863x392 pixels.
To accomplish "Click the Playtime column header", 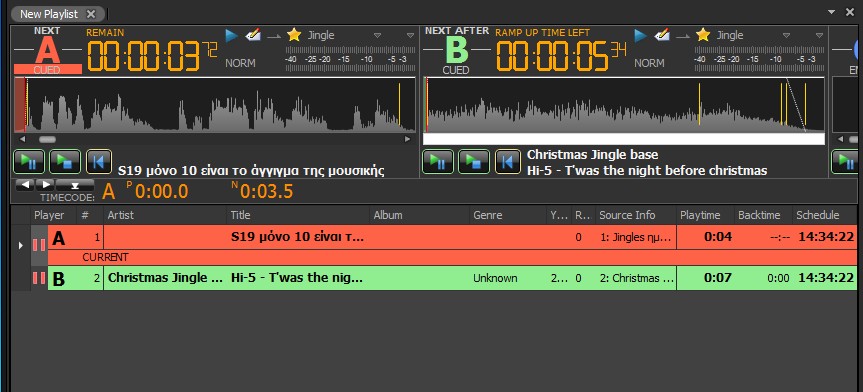I will (x=705, y=215).
